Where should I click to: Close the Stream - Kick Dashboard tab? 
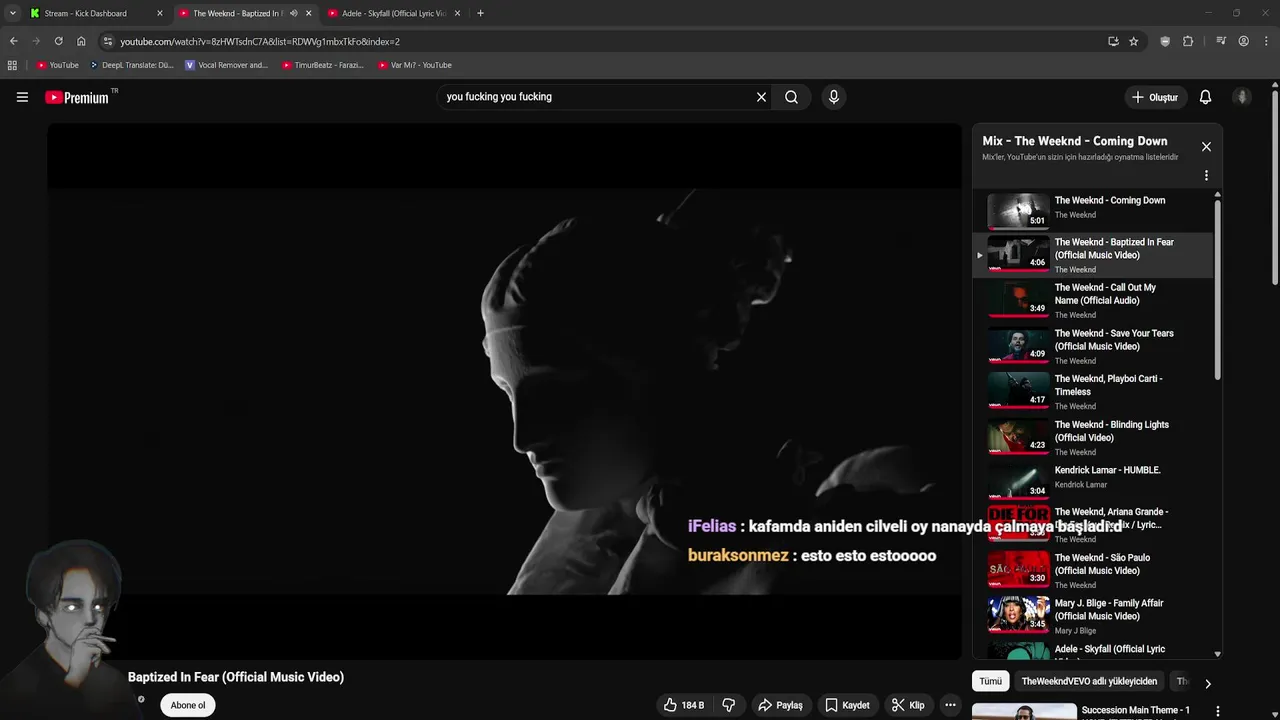coord(159,13)
